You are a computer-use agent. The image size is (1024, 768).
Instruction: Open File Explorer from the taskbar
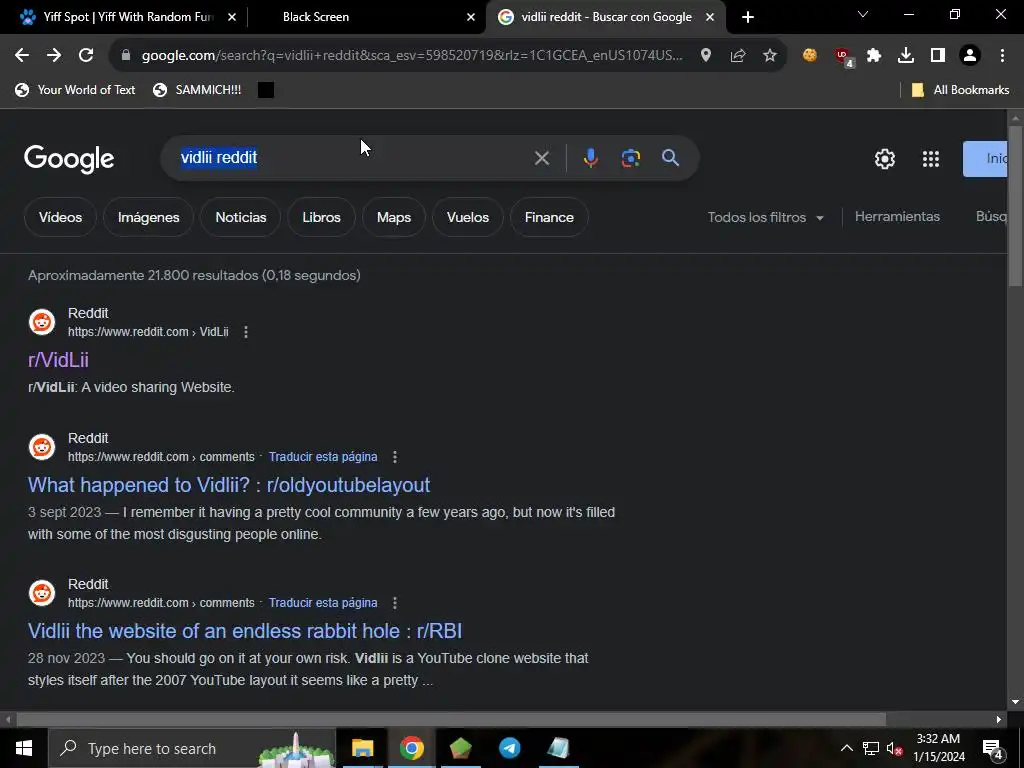pos(362,748)
